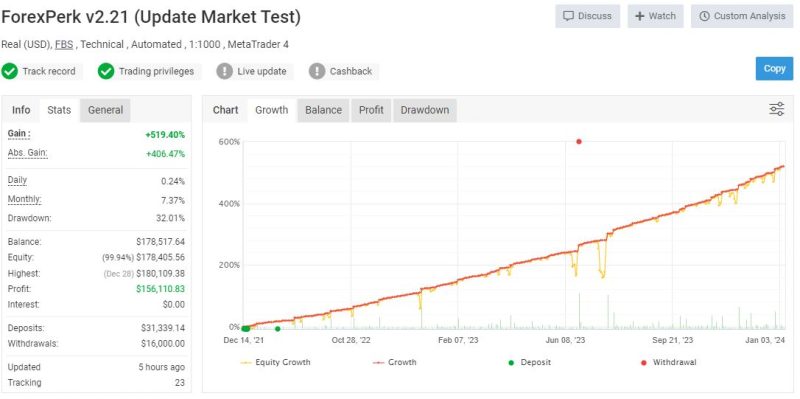Select the General tab in Info panel
Screen dimensions: 800x399
coord(105,110)
